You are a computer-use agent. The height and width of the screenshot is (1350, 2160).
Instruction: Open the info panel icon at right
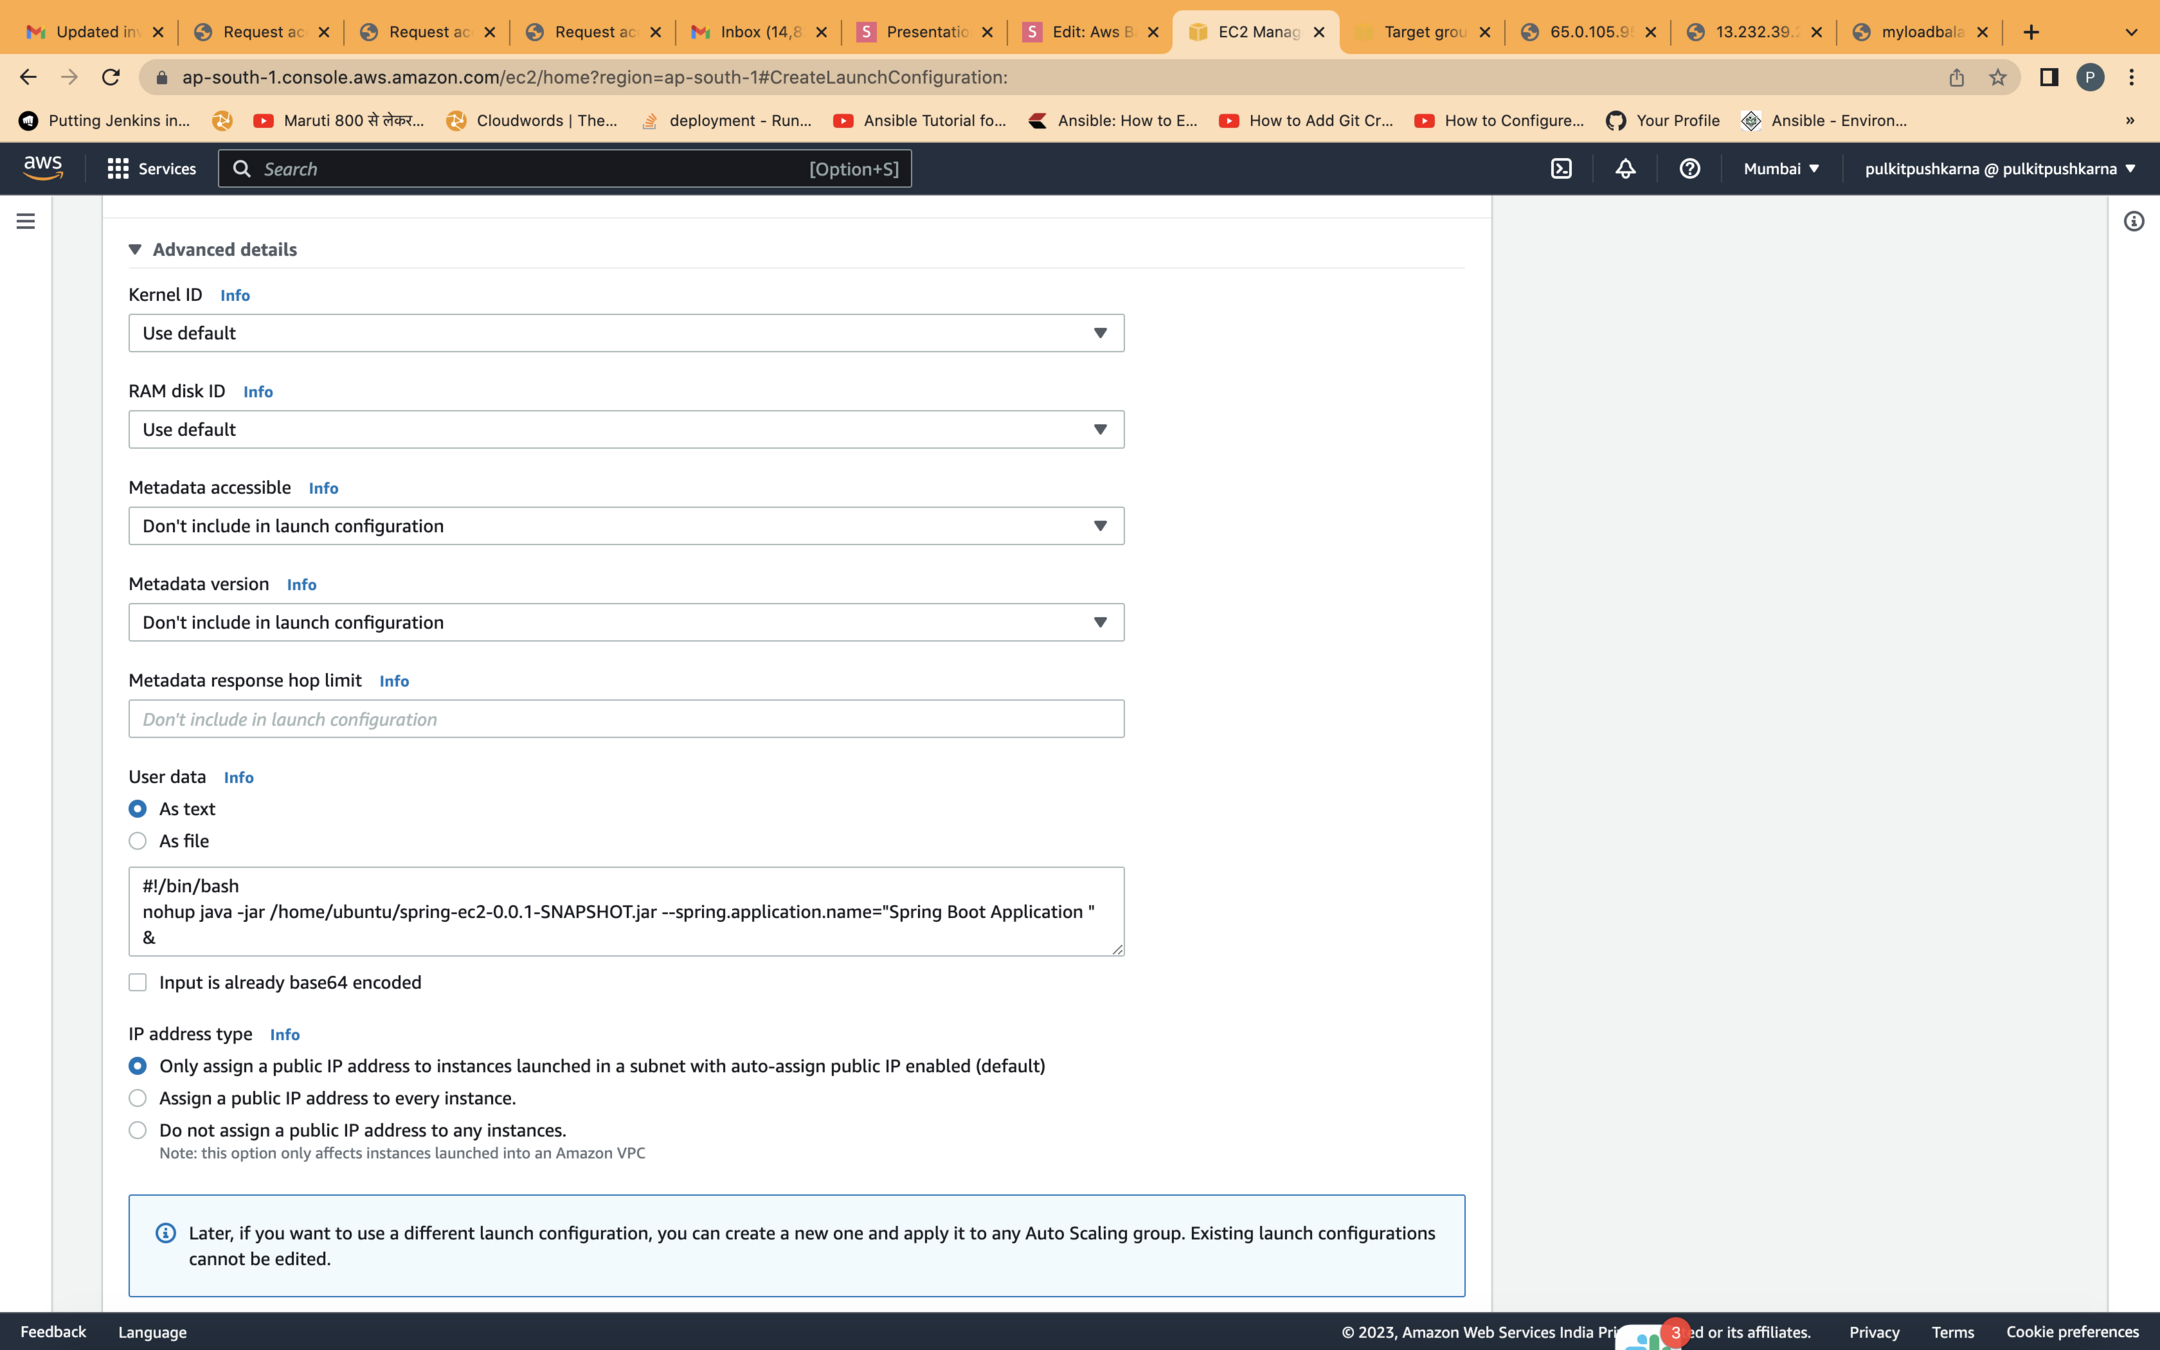(2133, 221)
